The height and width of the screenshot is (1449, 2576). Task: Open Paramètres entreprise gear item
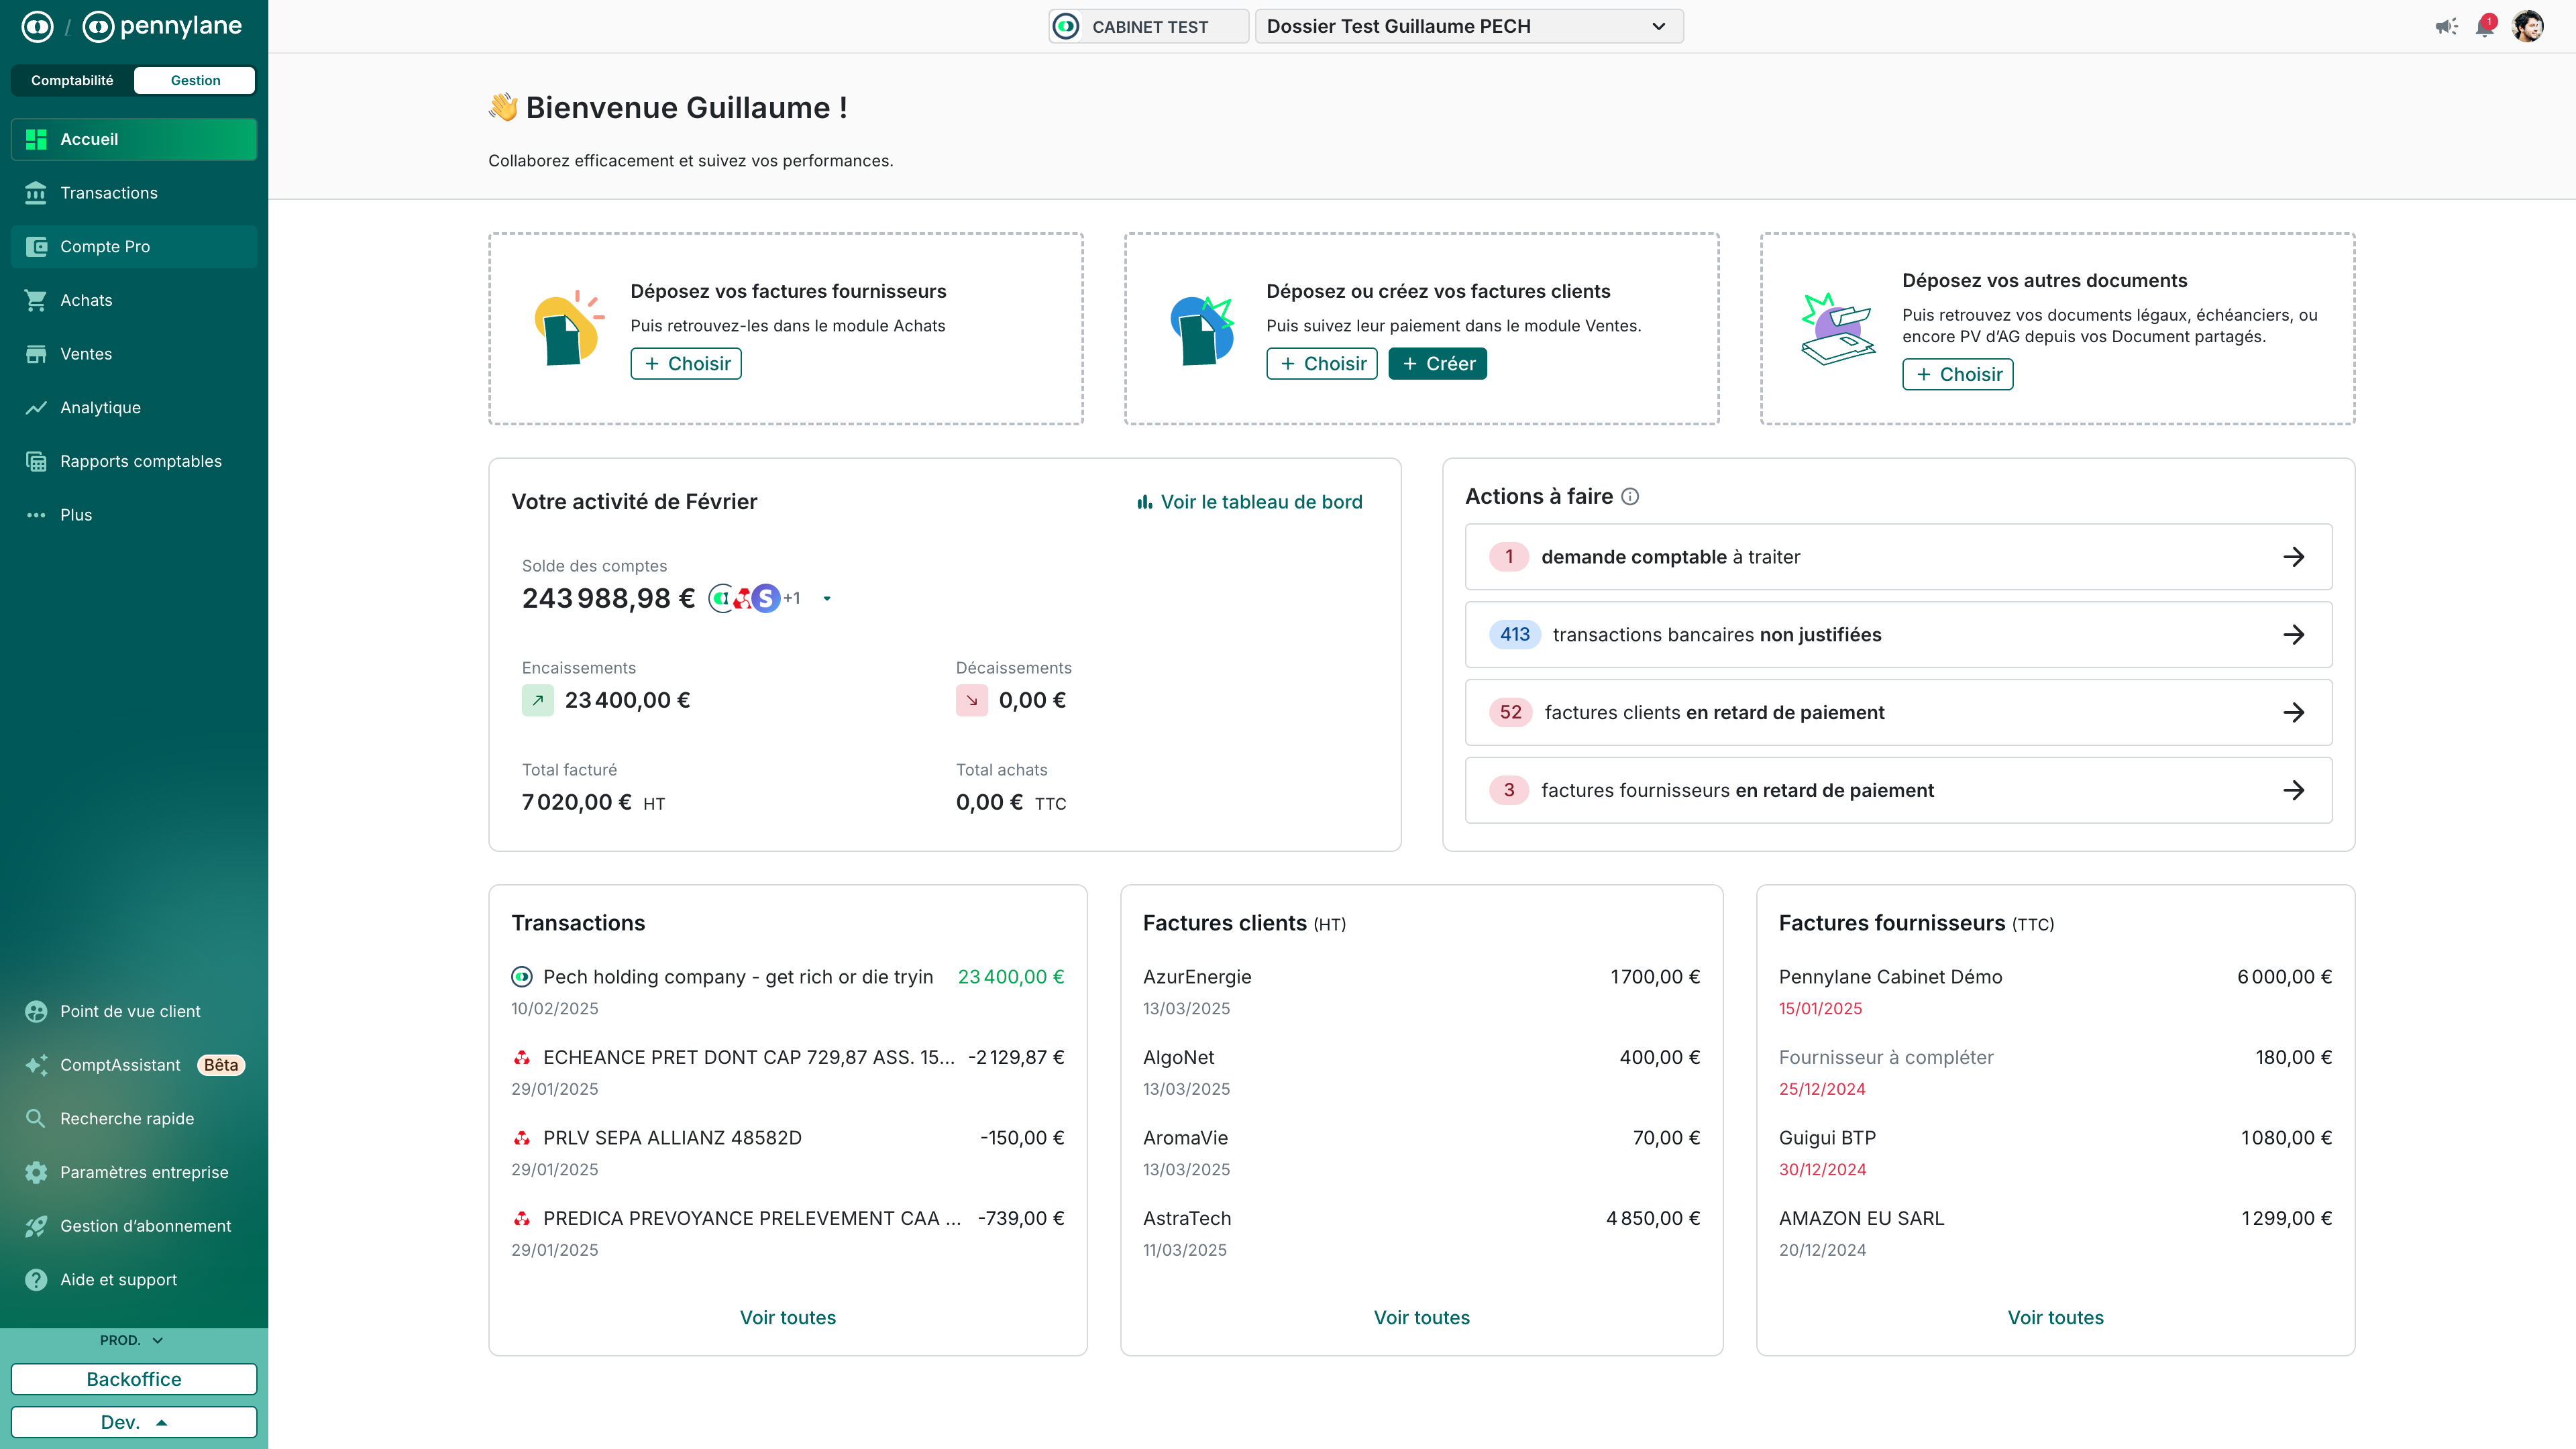pos(143,1172)
